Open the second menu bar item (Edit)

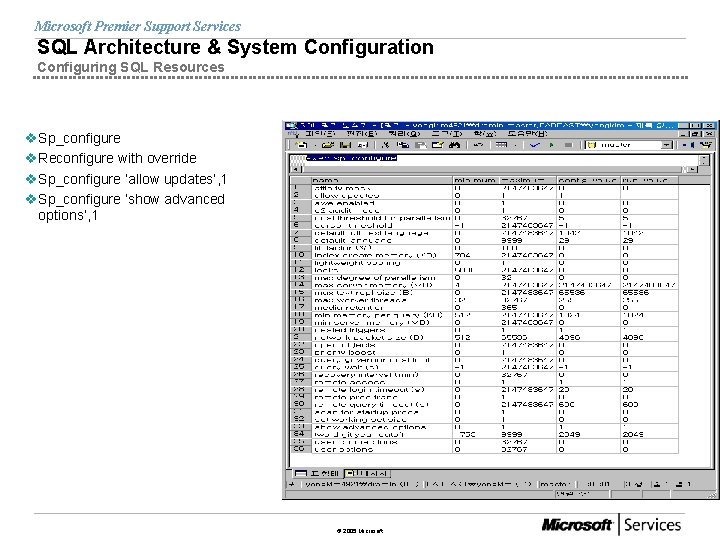coord(362,134)
